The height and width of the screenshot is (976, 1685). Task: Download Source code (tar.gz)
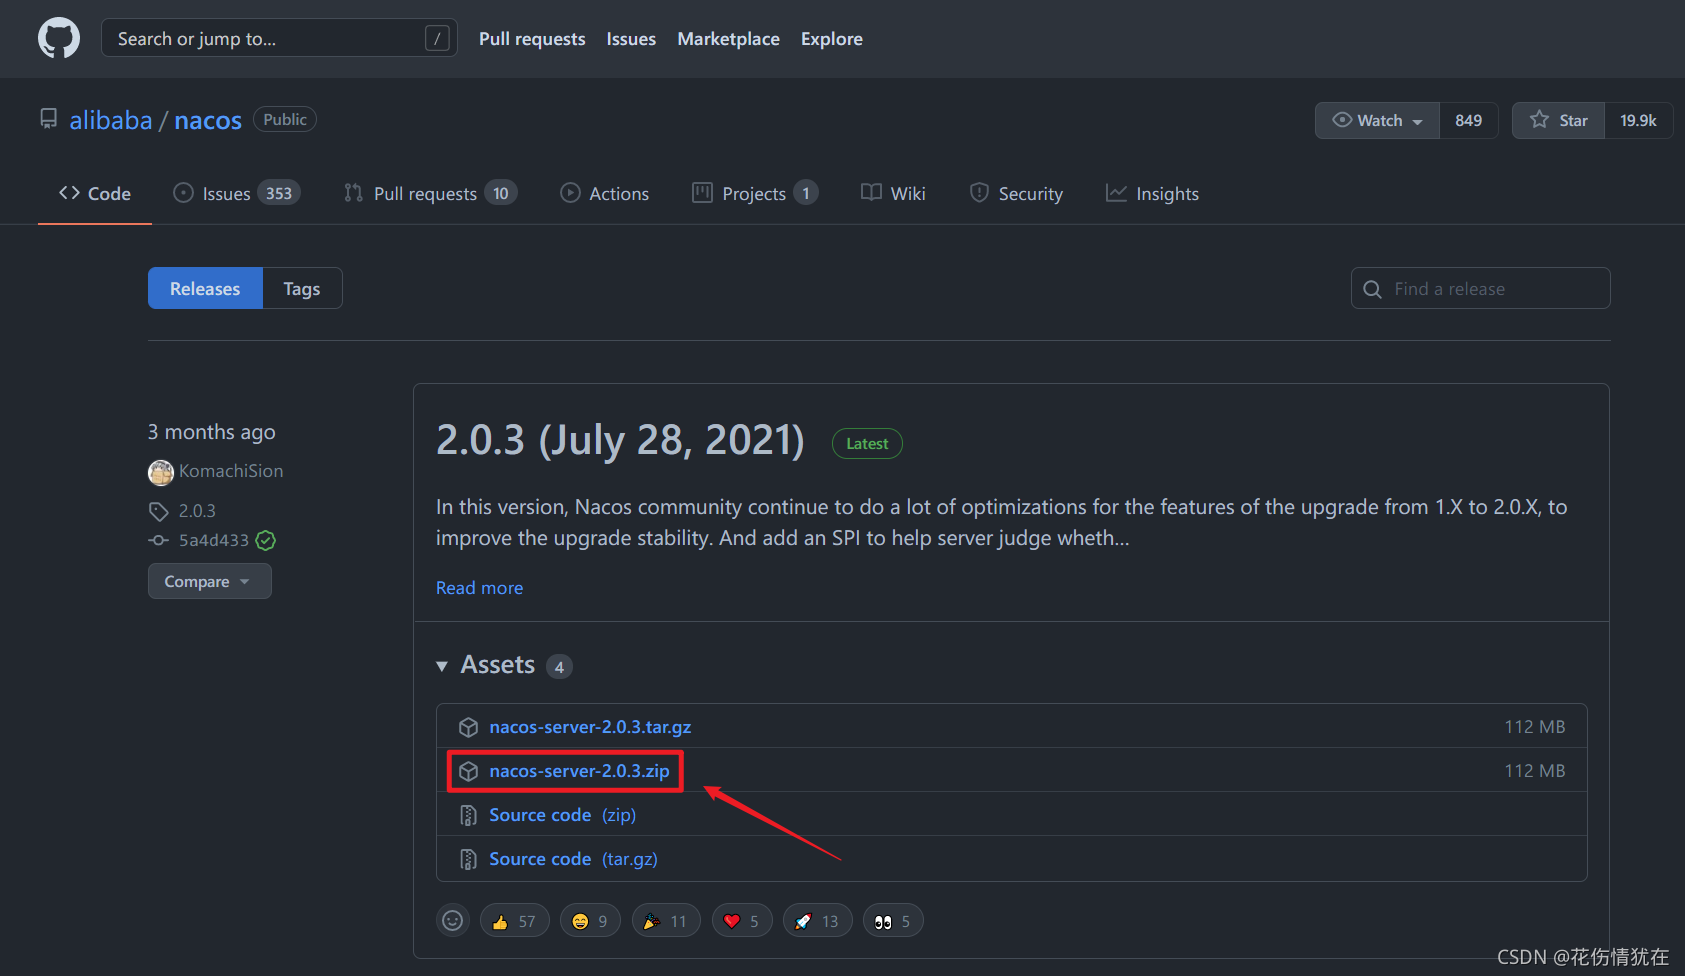point(573,859)
